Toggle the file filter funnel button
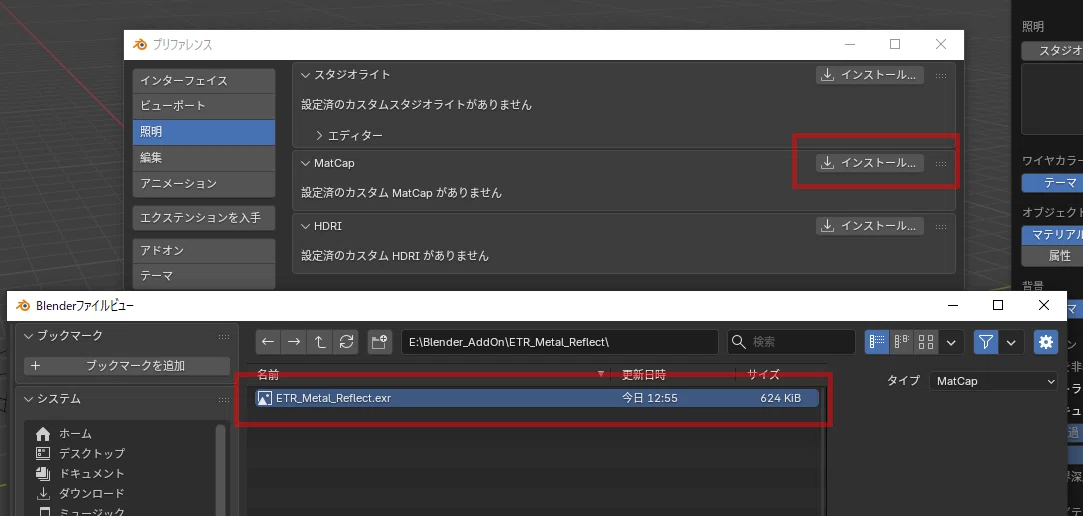The height and width of the screenshot is (516, 1083). (986, 342)
